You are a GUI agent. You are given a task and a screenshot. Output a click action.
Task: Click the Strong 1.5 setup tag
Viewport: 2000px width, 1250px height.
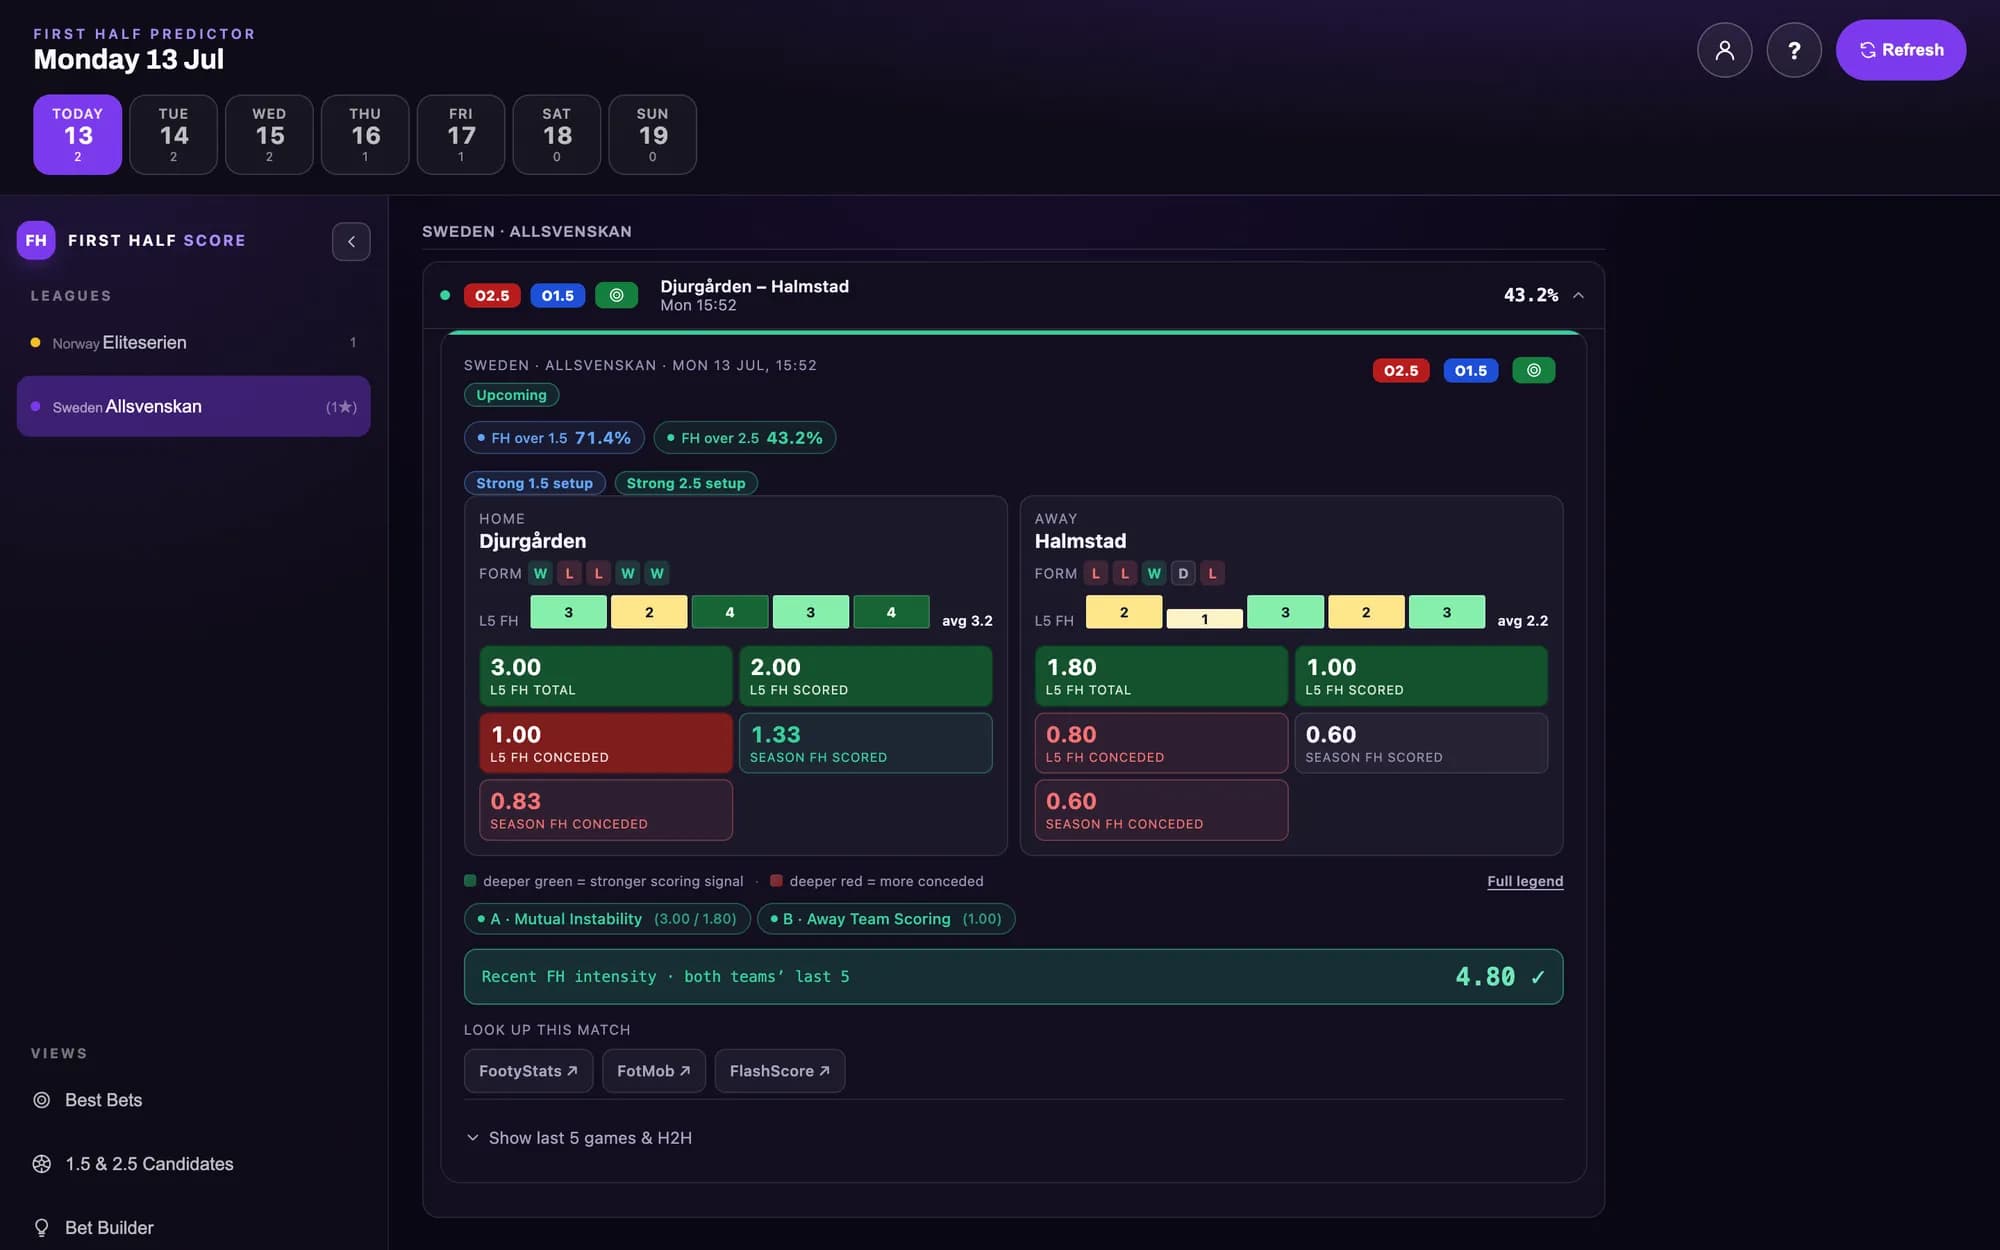pyautogui.click(x=535, y=483)
